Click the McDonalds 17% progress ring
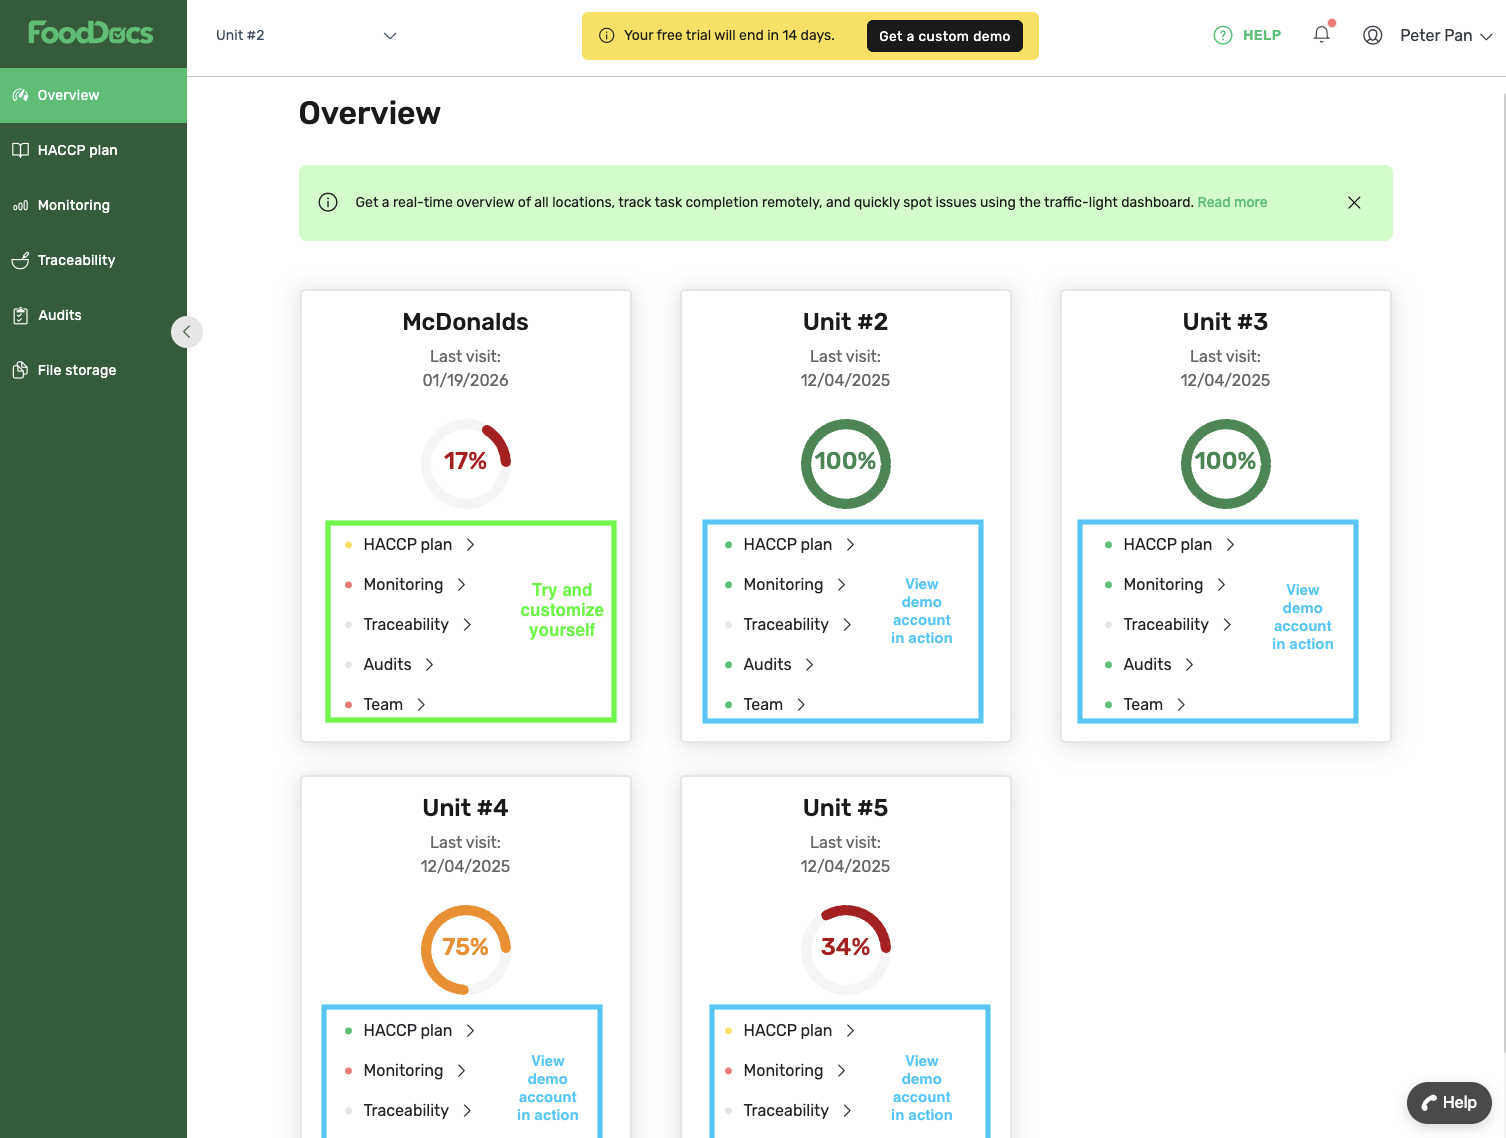1506x1138 pixels. point(466,463)
